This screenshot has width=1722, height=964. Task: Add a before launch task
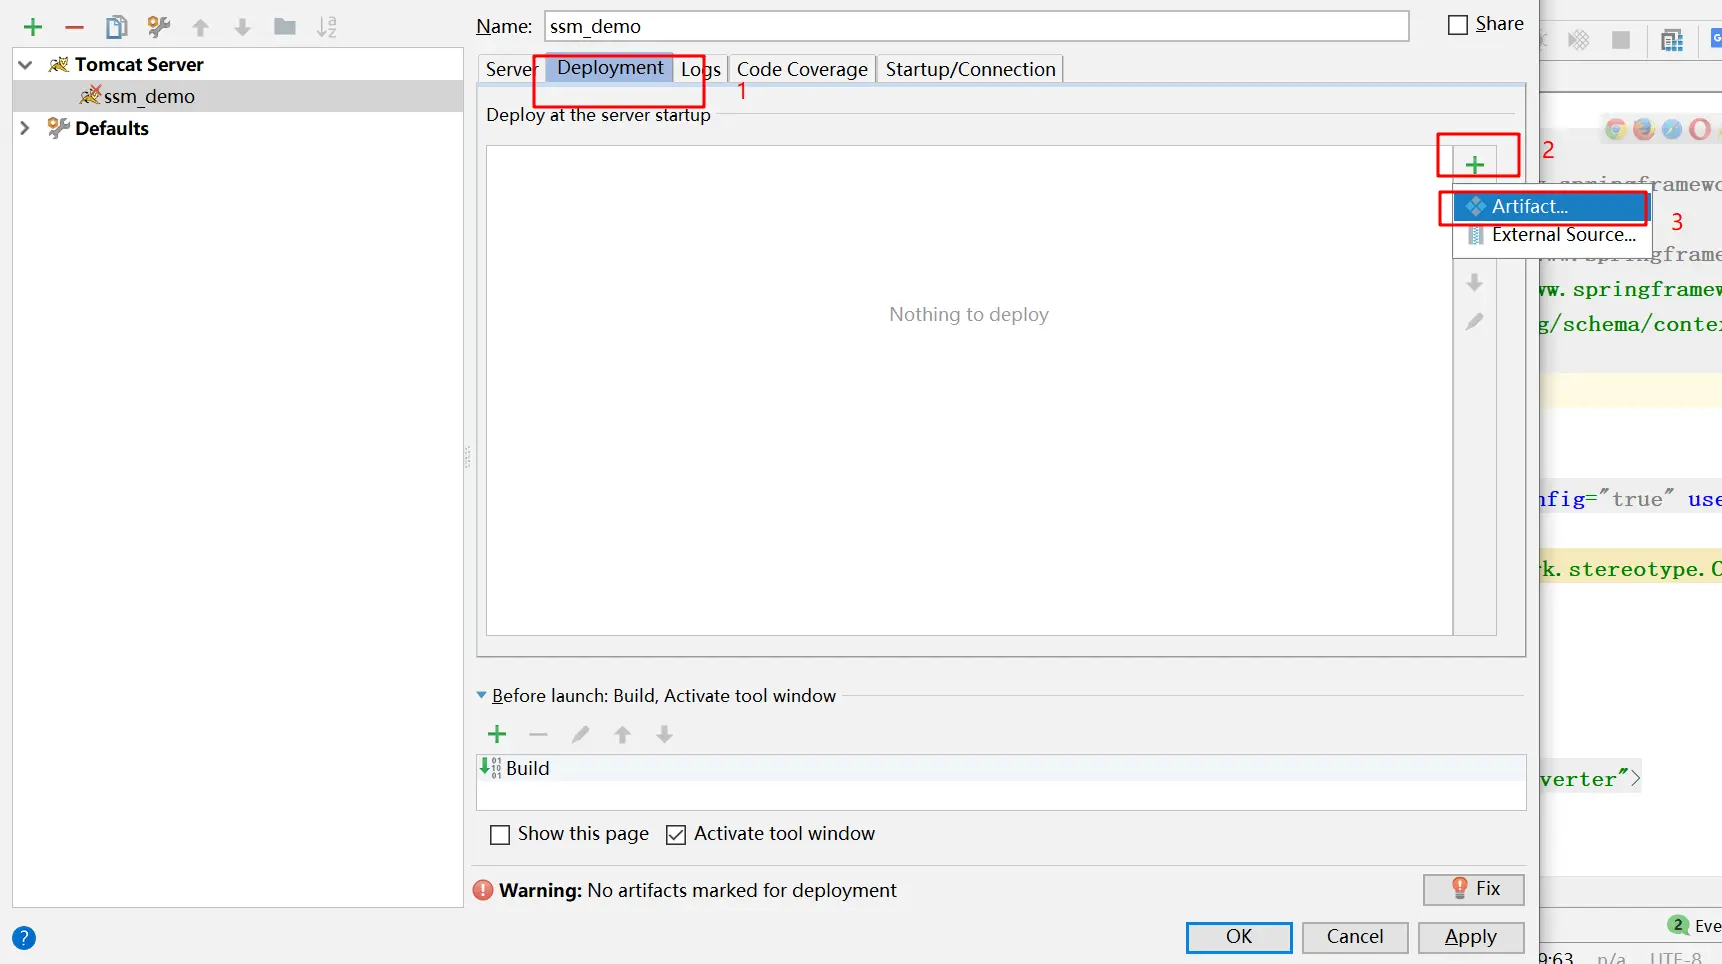click(x=497, y=735)
